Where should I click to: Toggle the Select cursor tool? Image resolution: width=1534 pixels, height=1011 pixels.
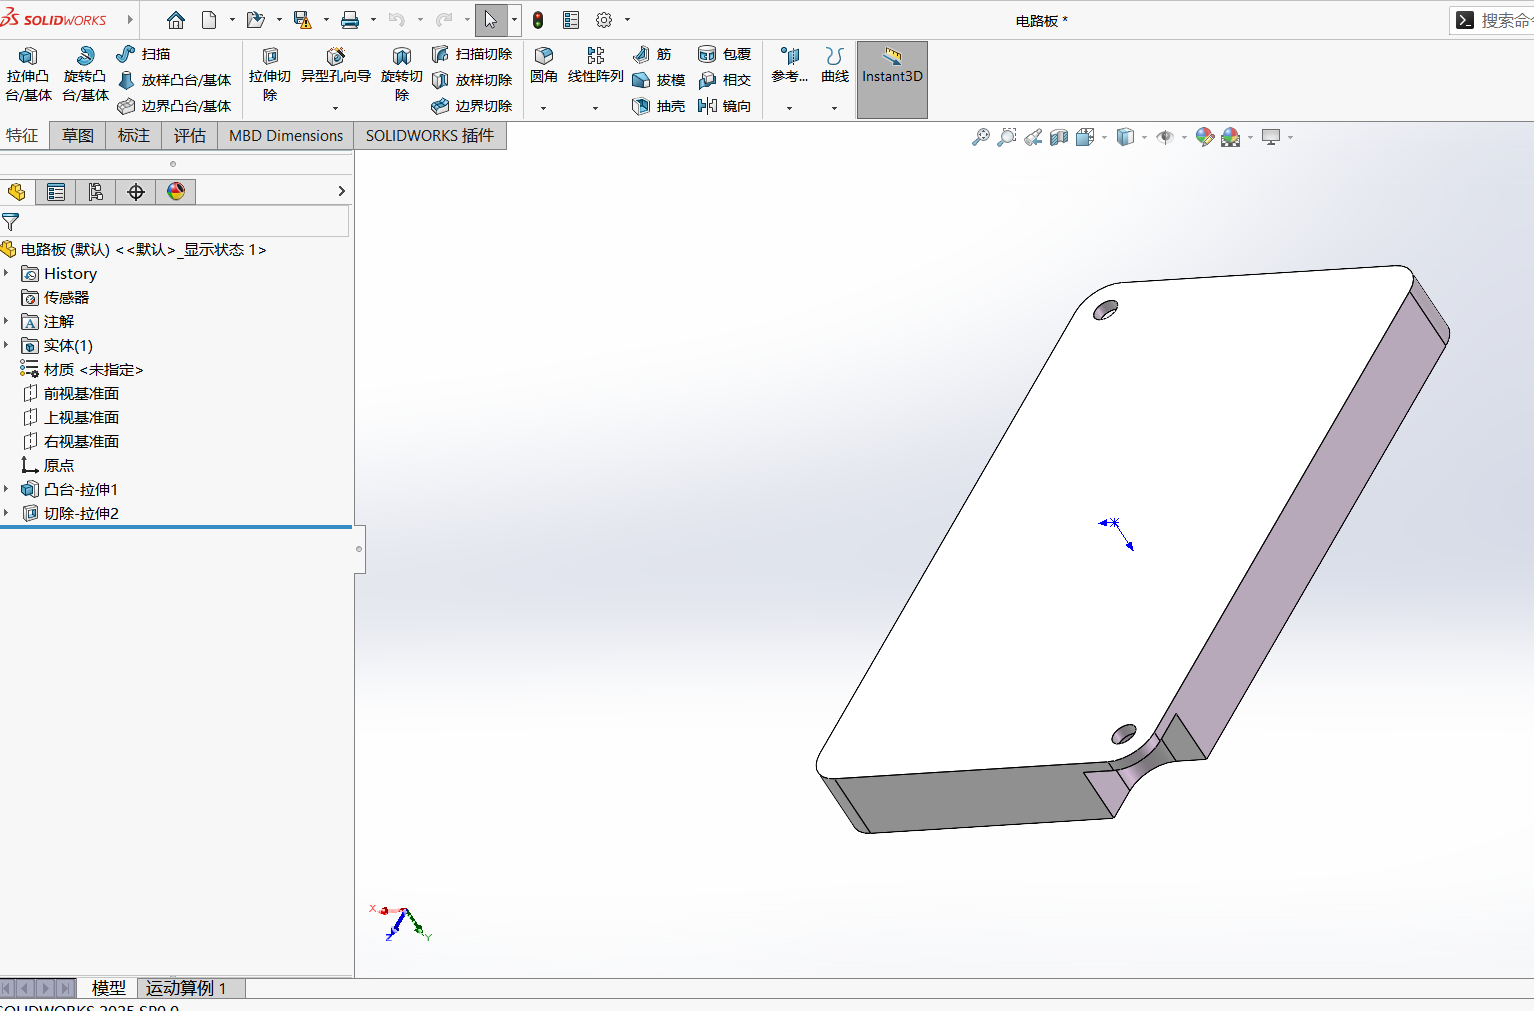click(491, 20)
